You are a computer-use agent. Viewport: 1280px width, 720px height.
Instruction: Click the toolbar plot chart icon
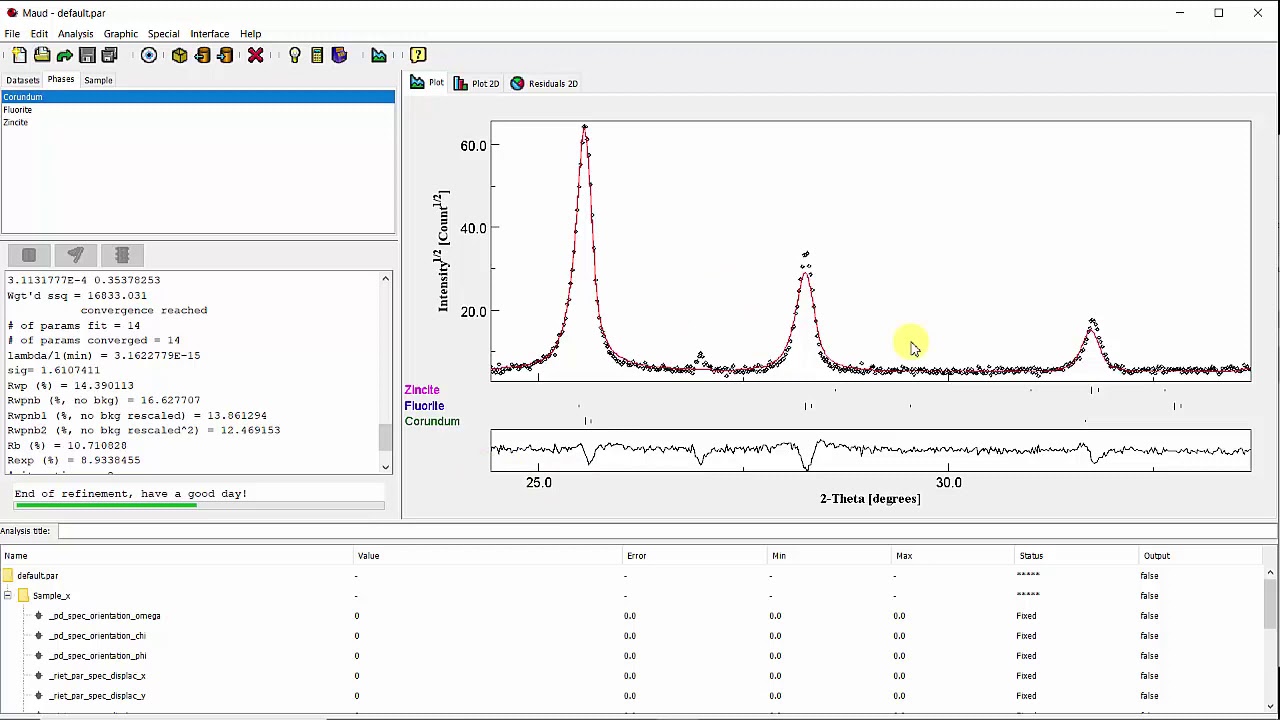(379, 55)
